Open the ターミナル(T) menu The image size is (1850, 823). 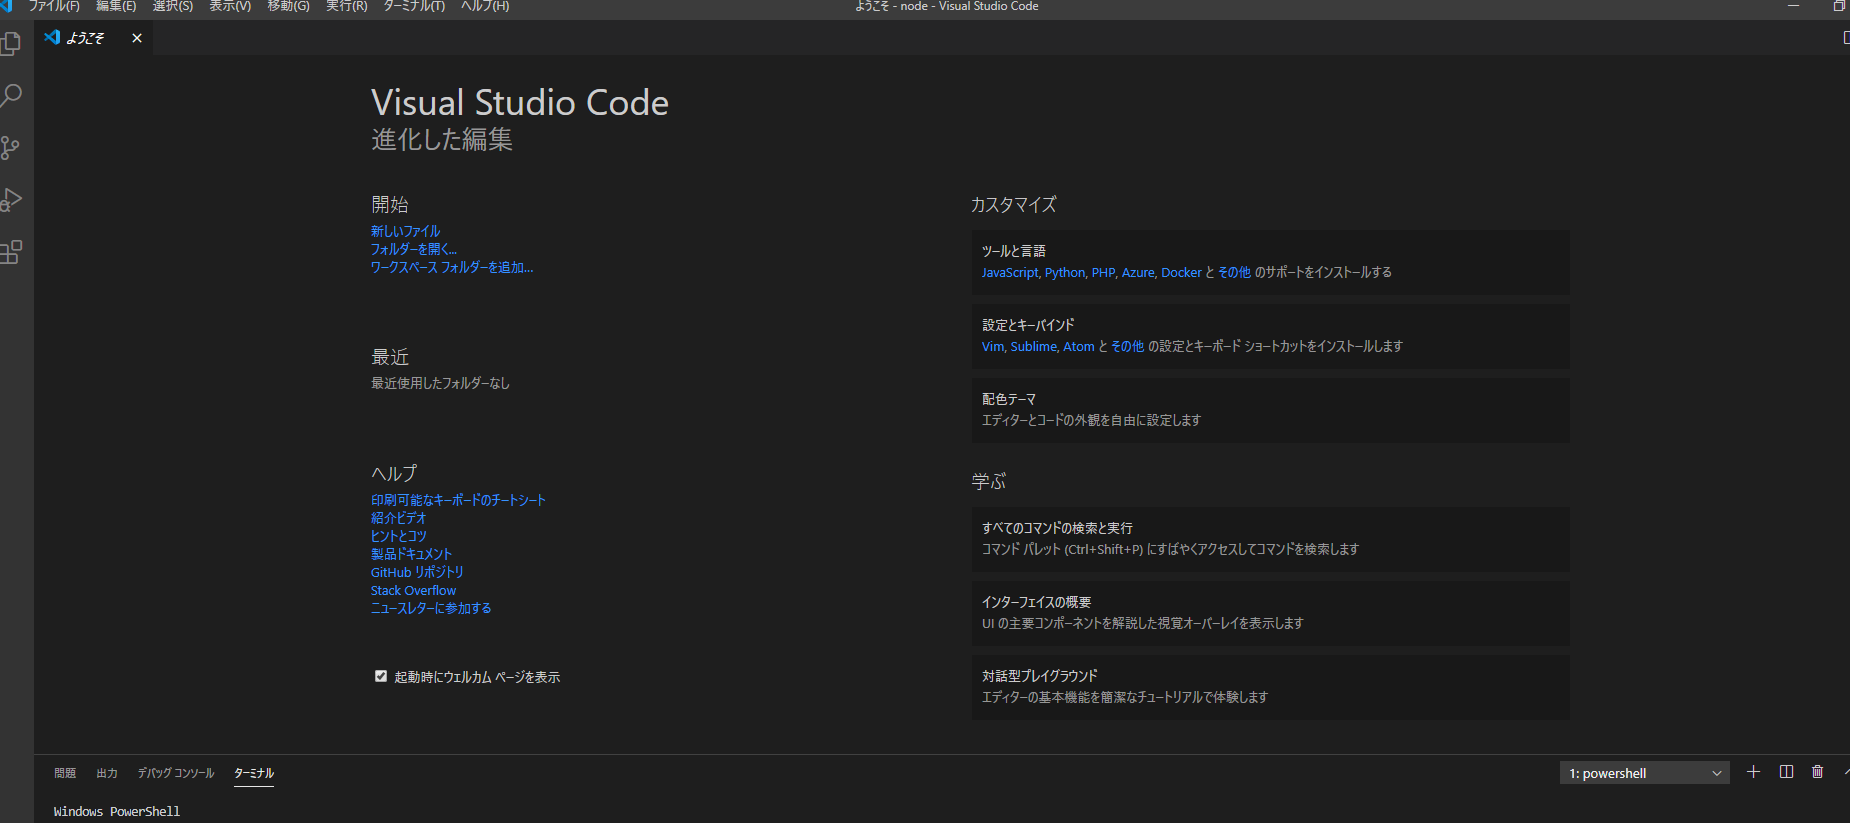point(414,6)
